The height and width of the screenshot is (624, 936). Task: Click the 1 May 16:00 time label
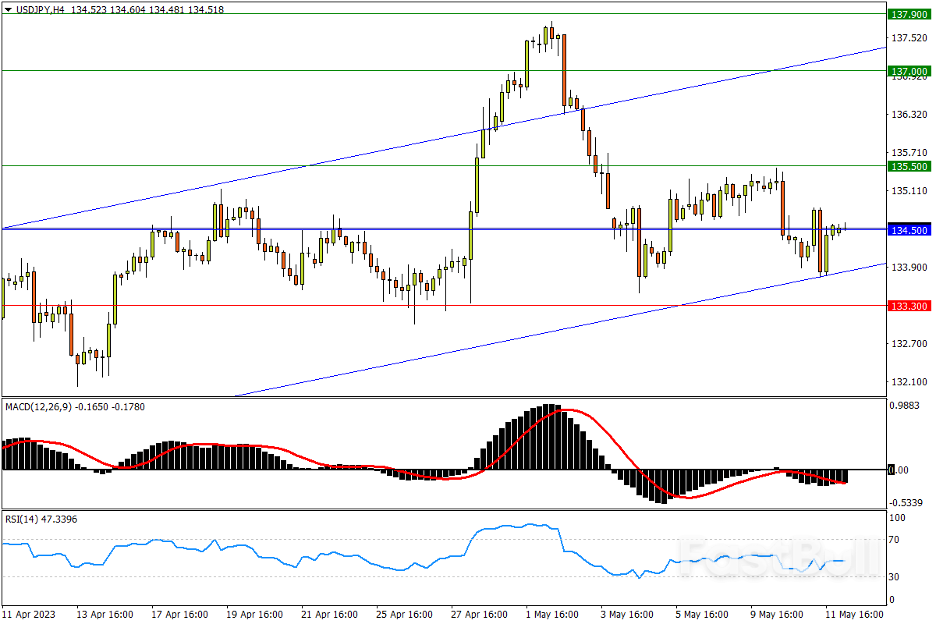(x=552, y=614)
